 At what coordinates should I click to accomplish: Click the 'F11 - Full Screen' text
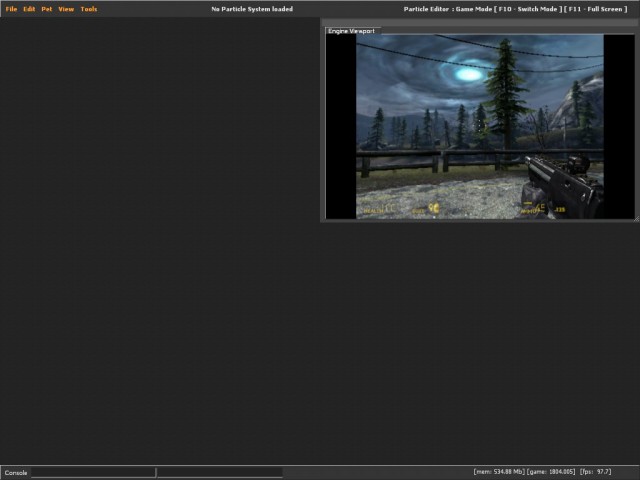[596, 9]
